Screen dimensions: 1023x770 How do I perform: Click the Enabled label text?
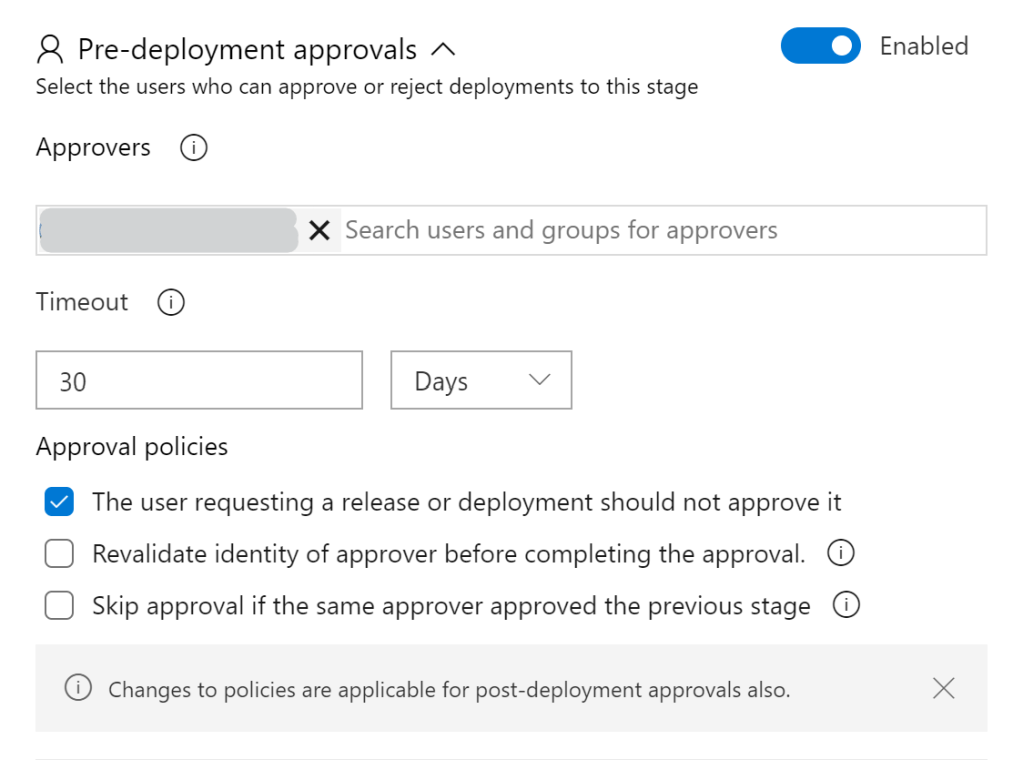pyautogui.click(x=923, y=46)
